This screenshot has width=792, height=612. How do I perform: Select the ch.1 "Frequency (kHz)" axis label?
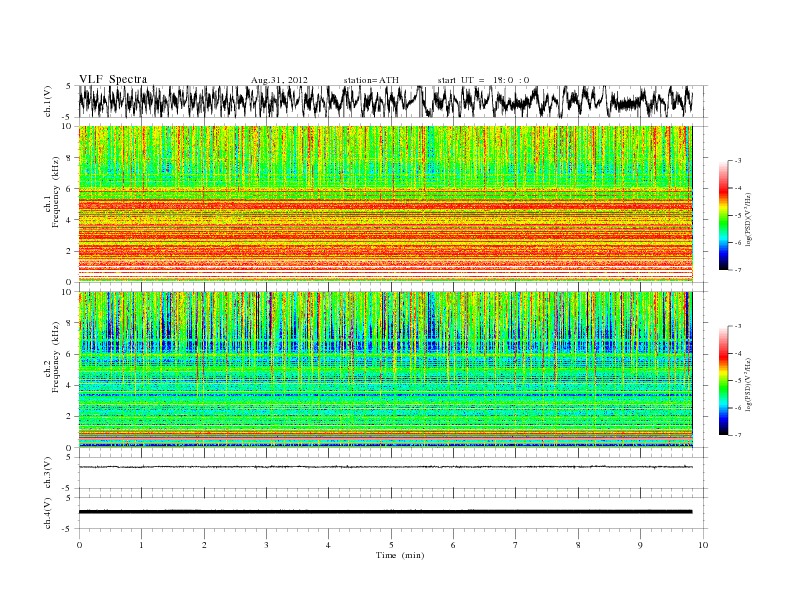[x=56, y=192]
